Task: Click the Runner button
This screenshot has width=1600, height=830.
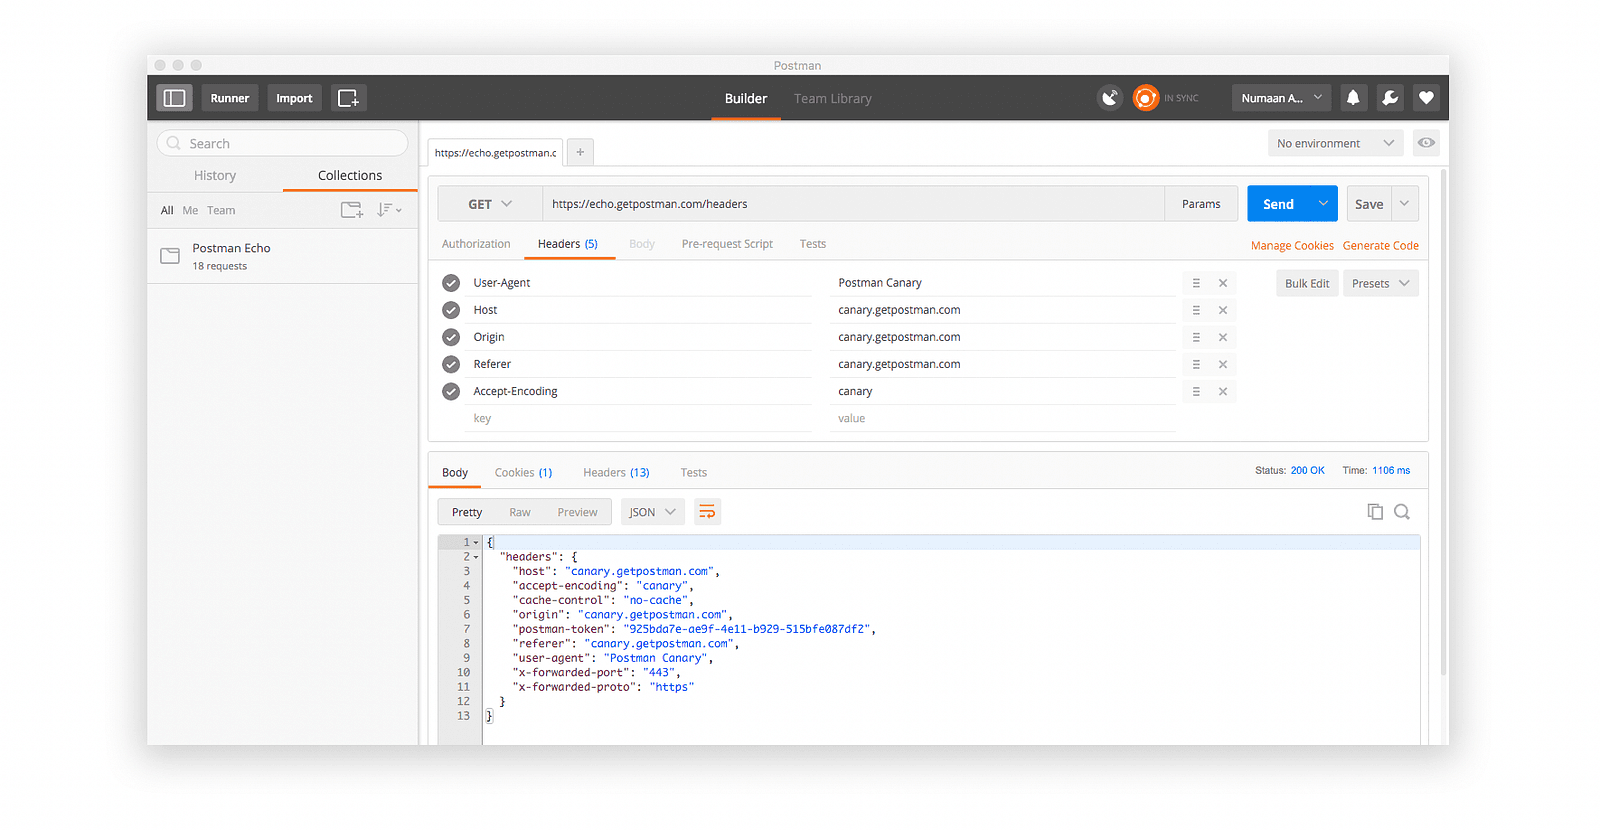Action: coord(230,98)
